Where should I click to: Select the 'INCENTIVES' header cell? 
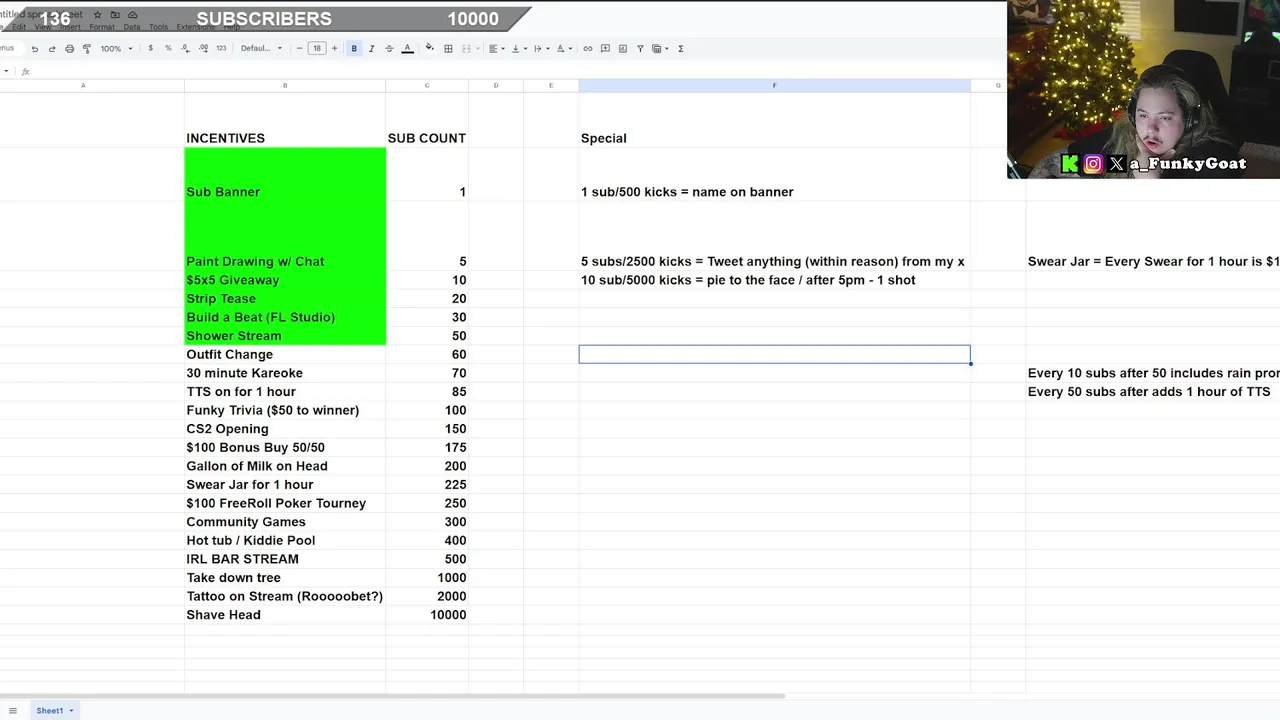coord(285,121)
